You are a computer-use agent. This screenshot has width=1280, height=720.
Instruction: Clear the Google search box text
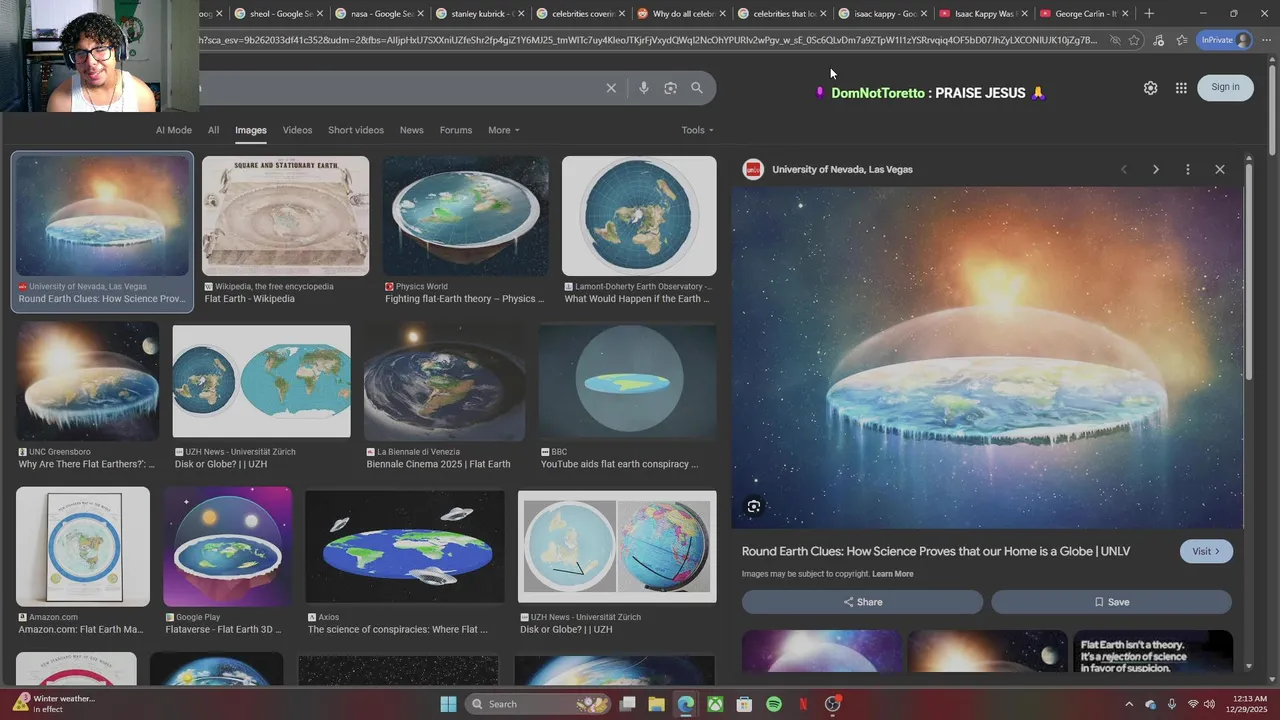click(x=611, y=88)
